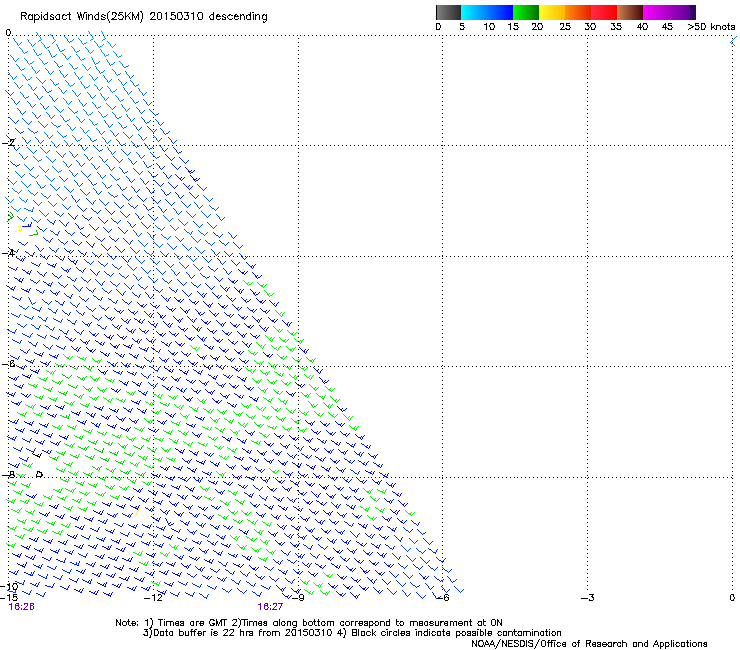740x650 pixels.
Task: Click the chart title "Rapidsact Winds(25KM) 20150310 descending"
Action: tap(143, 17)
